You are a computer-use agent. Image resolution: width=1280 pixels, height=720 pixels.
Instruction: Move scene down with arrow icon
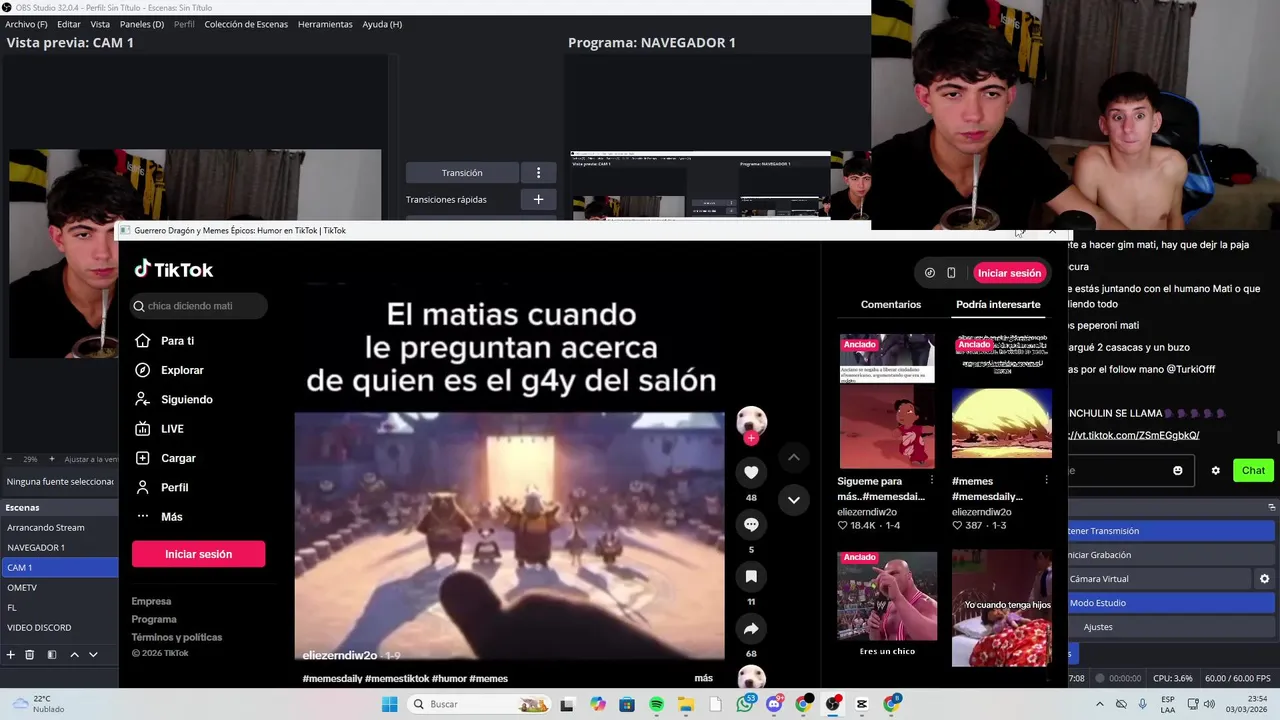(x=93, y=655)
